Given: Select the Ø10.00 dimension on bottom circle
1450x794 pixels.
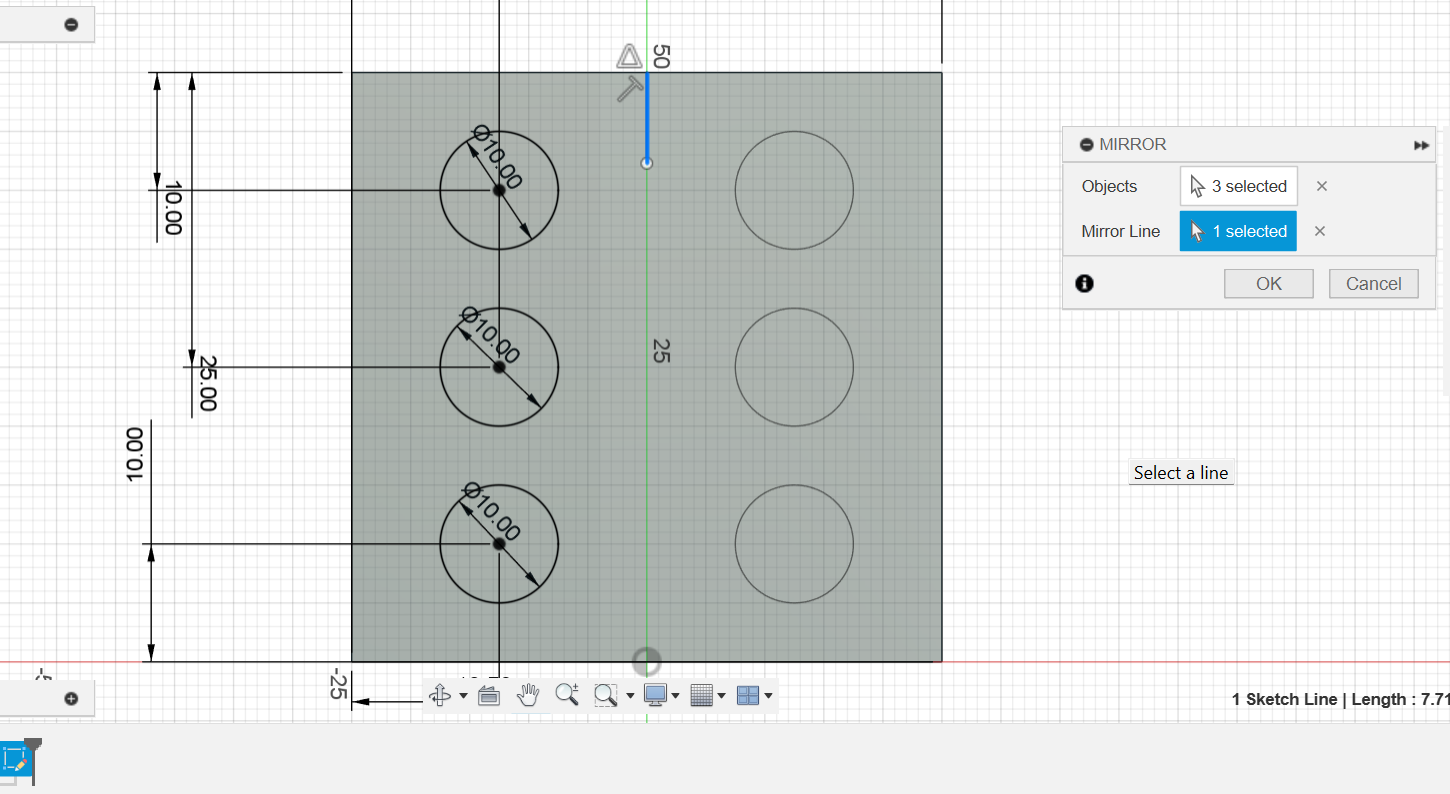Looking at the screenshot, I should point(492,511).
